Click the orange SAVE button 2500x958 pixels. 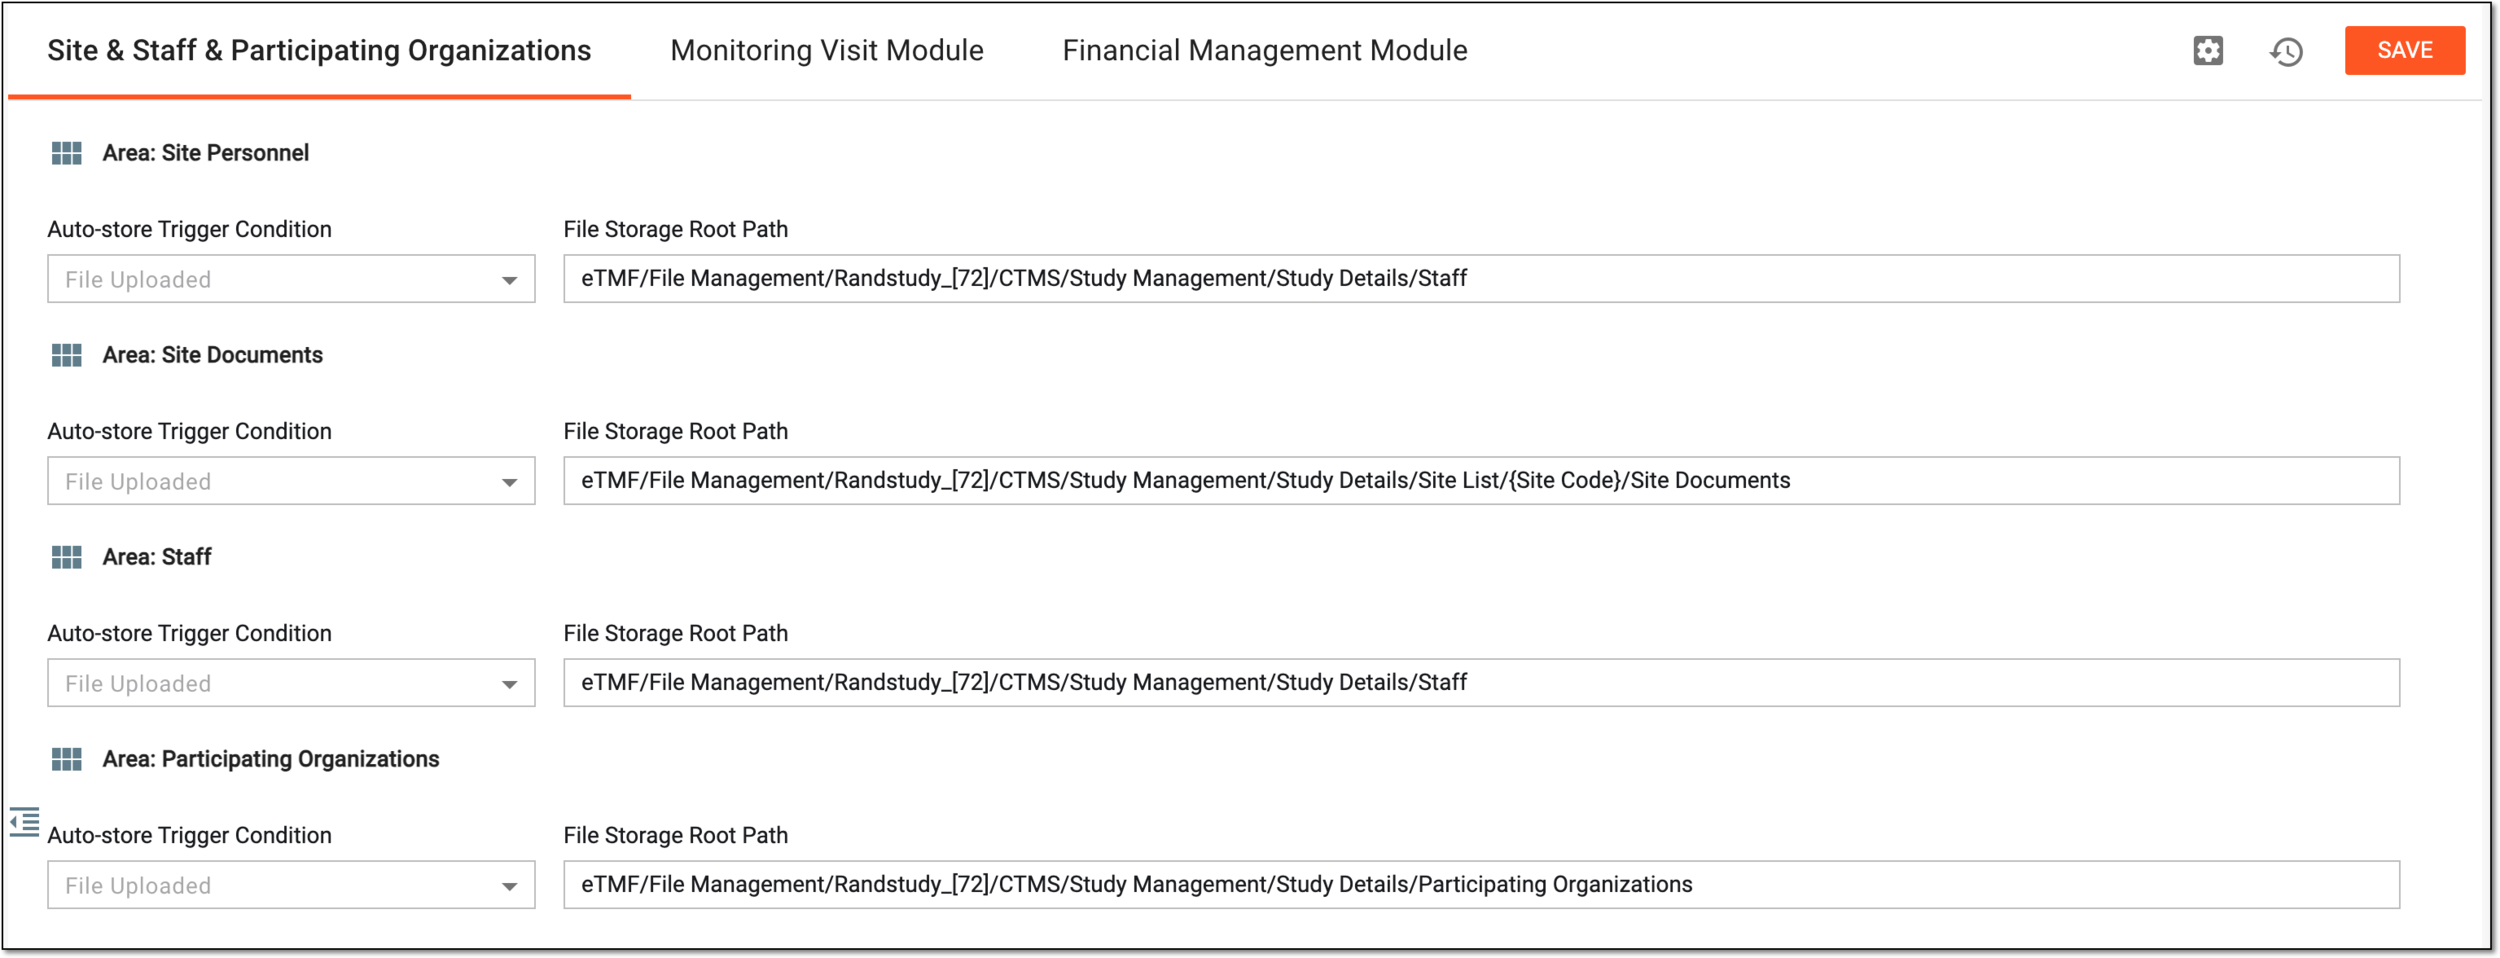pos(2404,50)
